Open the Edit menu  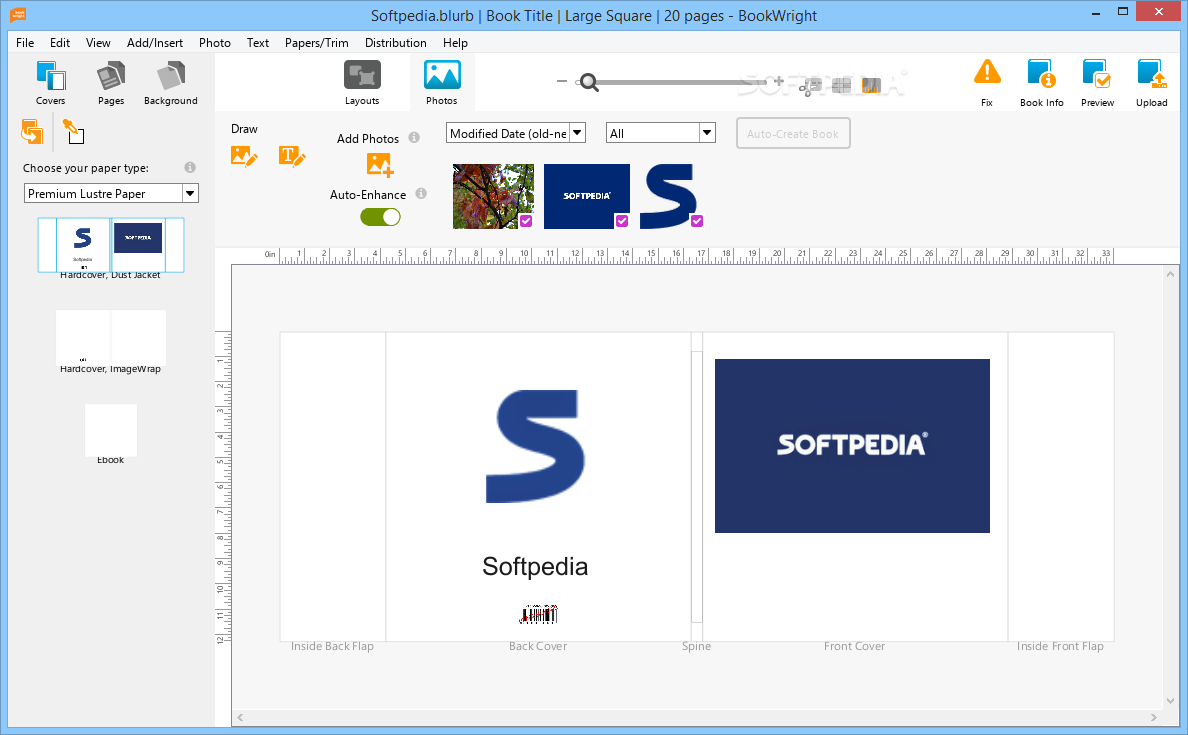60,42
